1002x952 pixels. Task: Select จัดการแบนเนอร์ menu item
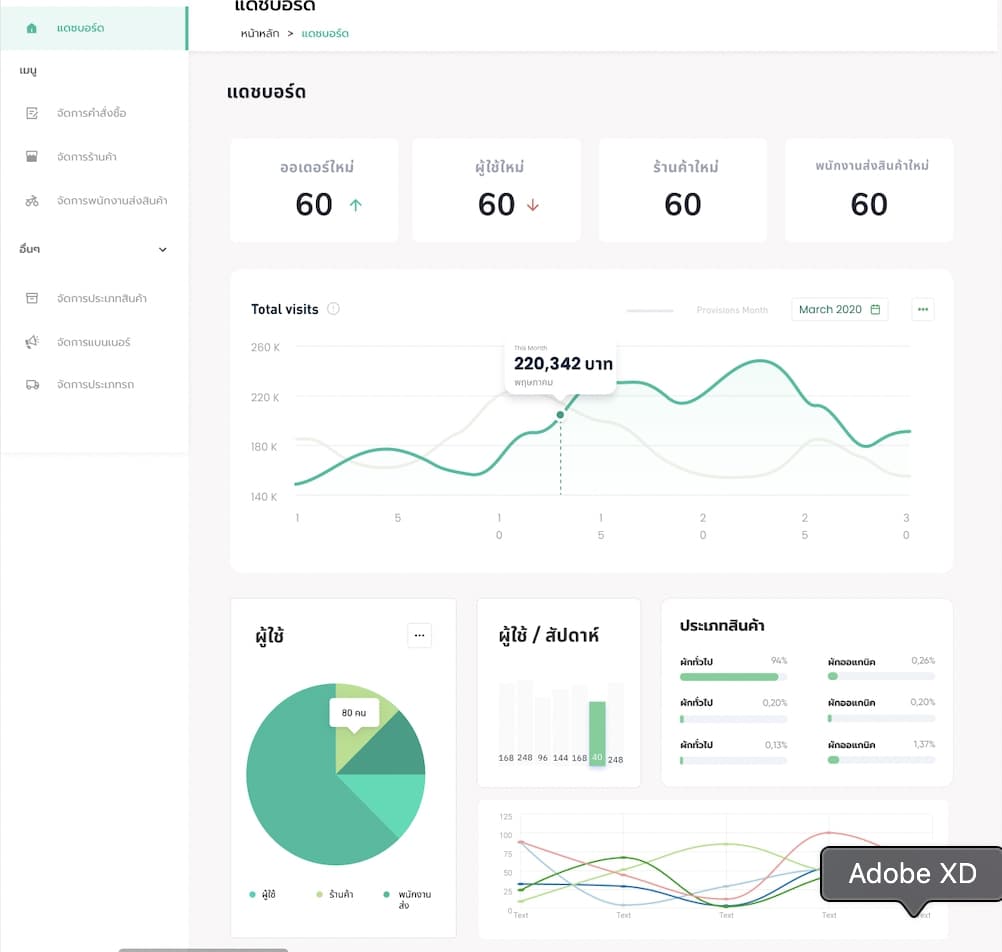pyautogui.click(x=93, y=342)
